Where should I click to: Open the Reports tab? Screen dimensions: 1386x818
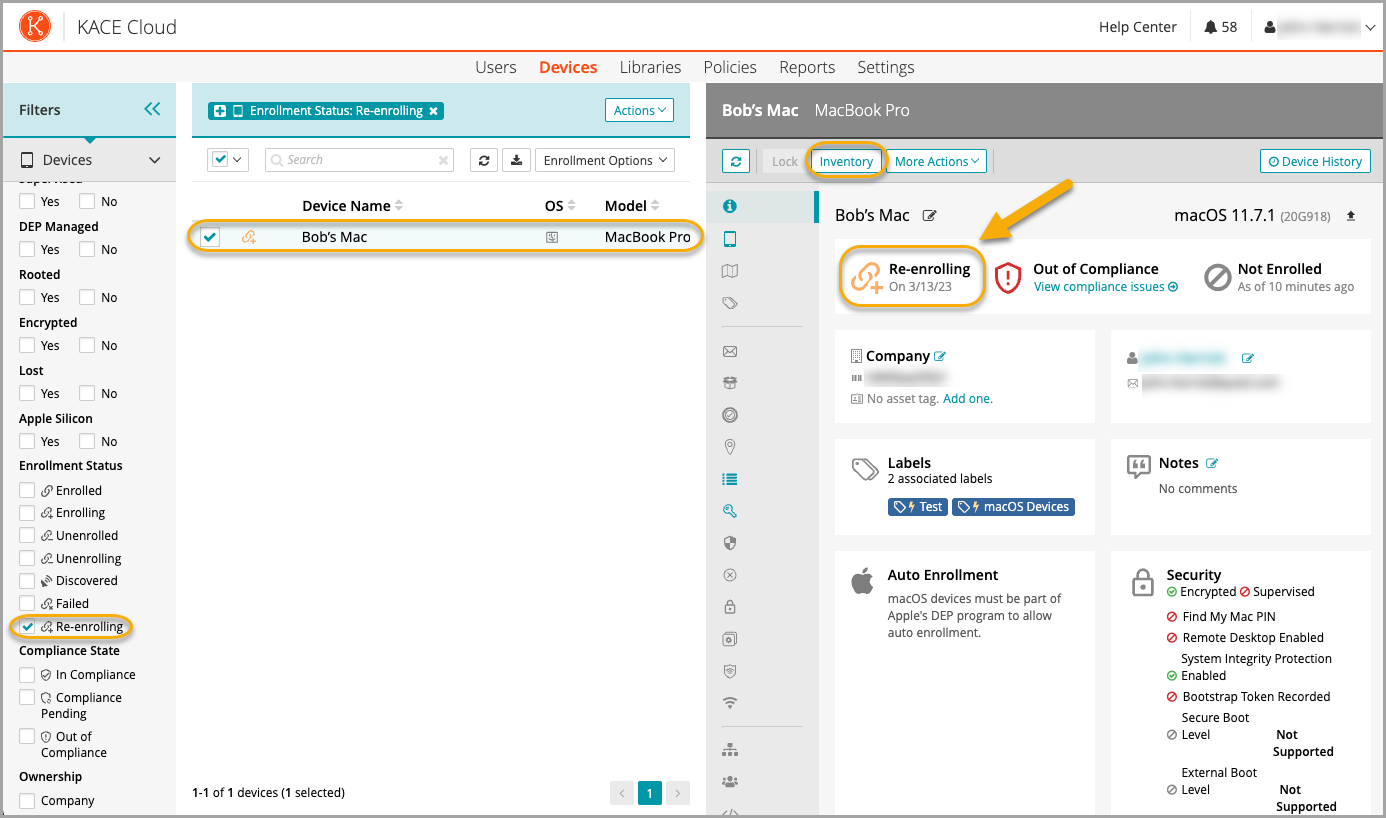pyautogui.click(x=807, y=67)
